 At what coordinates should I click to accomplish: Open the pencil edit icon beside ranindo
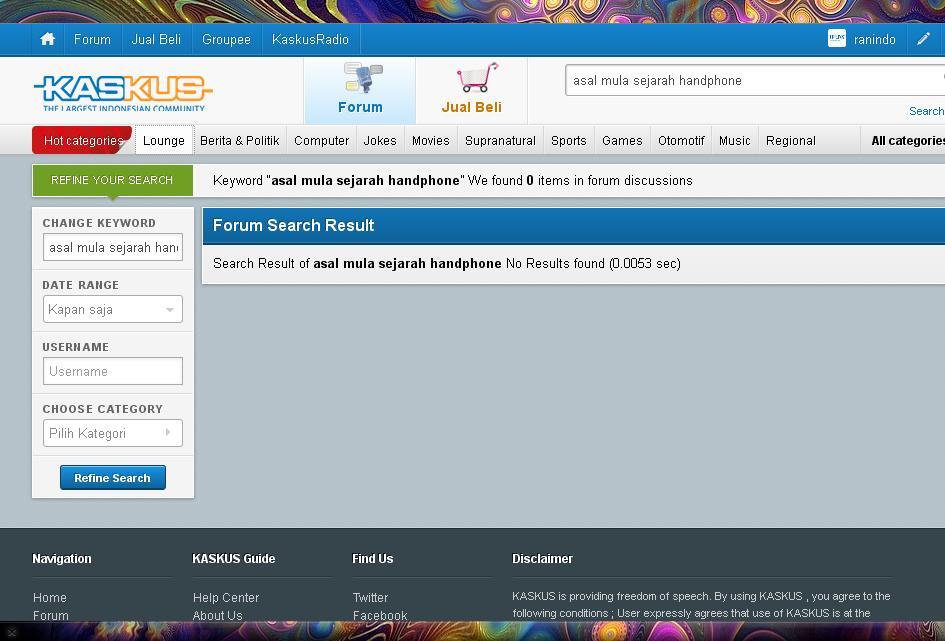pos(923,39)
